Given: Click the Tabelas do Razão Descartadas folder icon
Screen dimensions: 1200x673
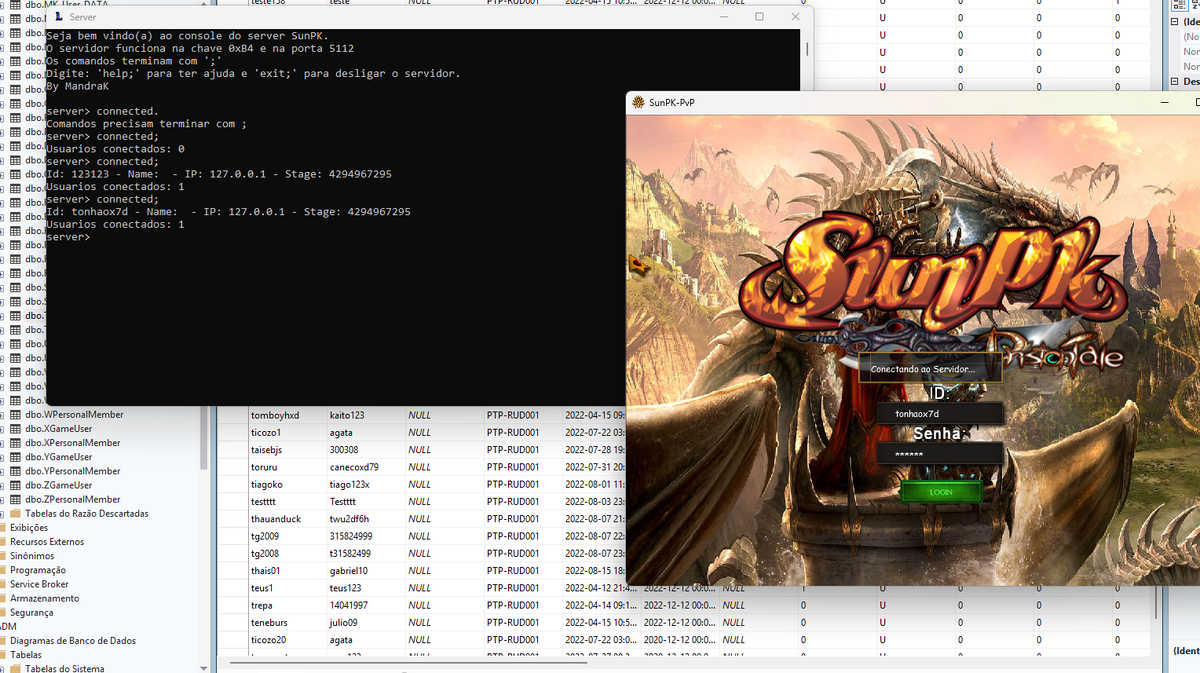Looking at the screenshot, I should click(15, 514).
